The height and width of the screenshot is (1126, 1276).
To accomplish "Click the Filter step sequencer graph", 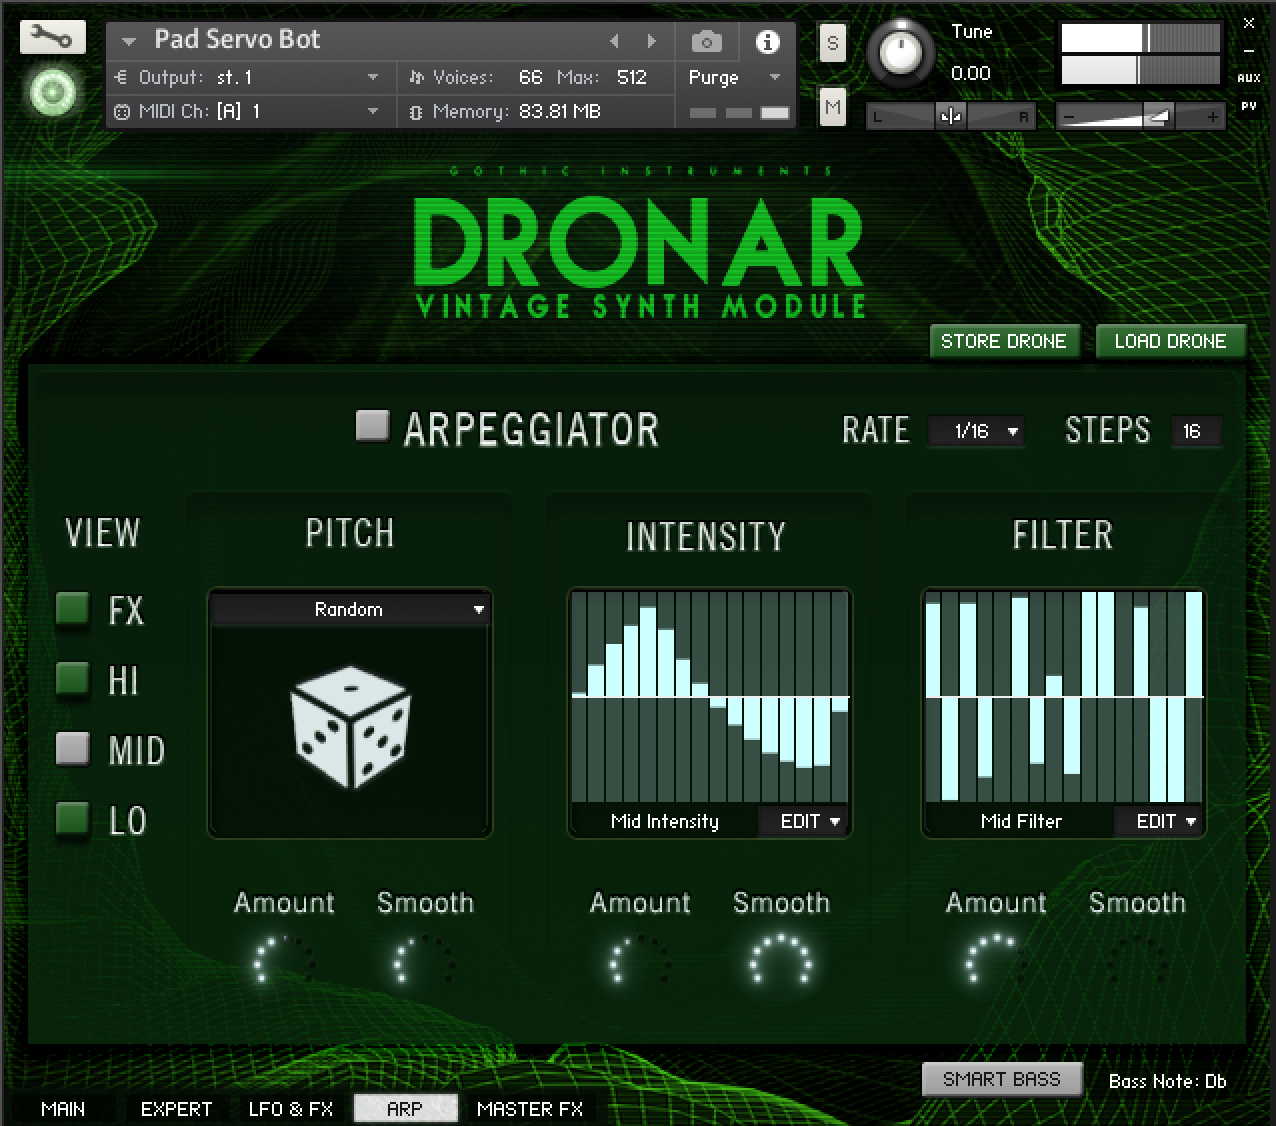I will pos(1064,697).
